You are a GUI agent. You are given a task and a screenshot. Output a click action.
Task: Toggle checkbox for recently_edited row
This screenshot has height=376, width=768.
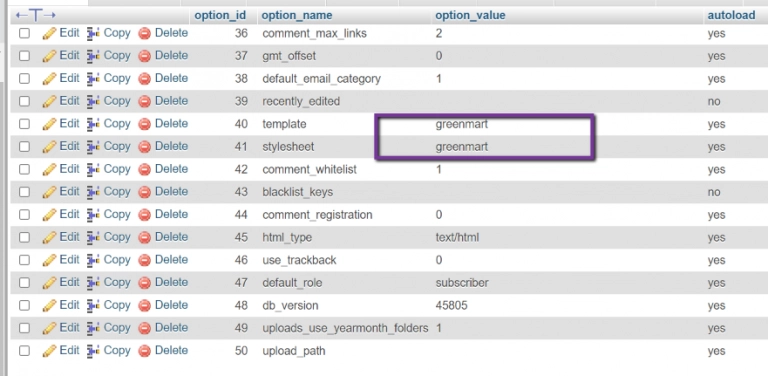(24, 101)
